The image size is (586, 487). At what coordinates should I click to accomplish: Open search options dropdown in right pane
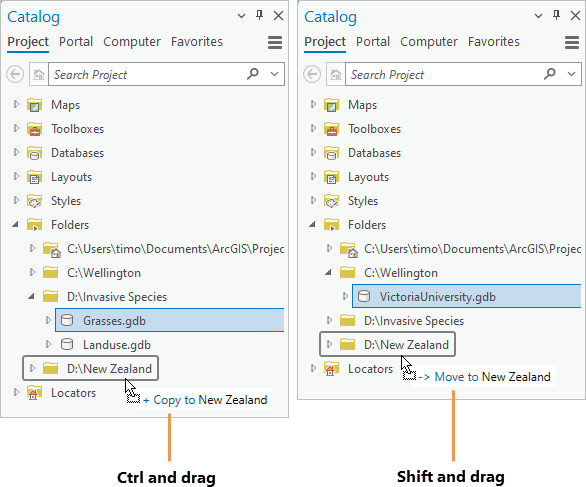(x=571, y=74)
